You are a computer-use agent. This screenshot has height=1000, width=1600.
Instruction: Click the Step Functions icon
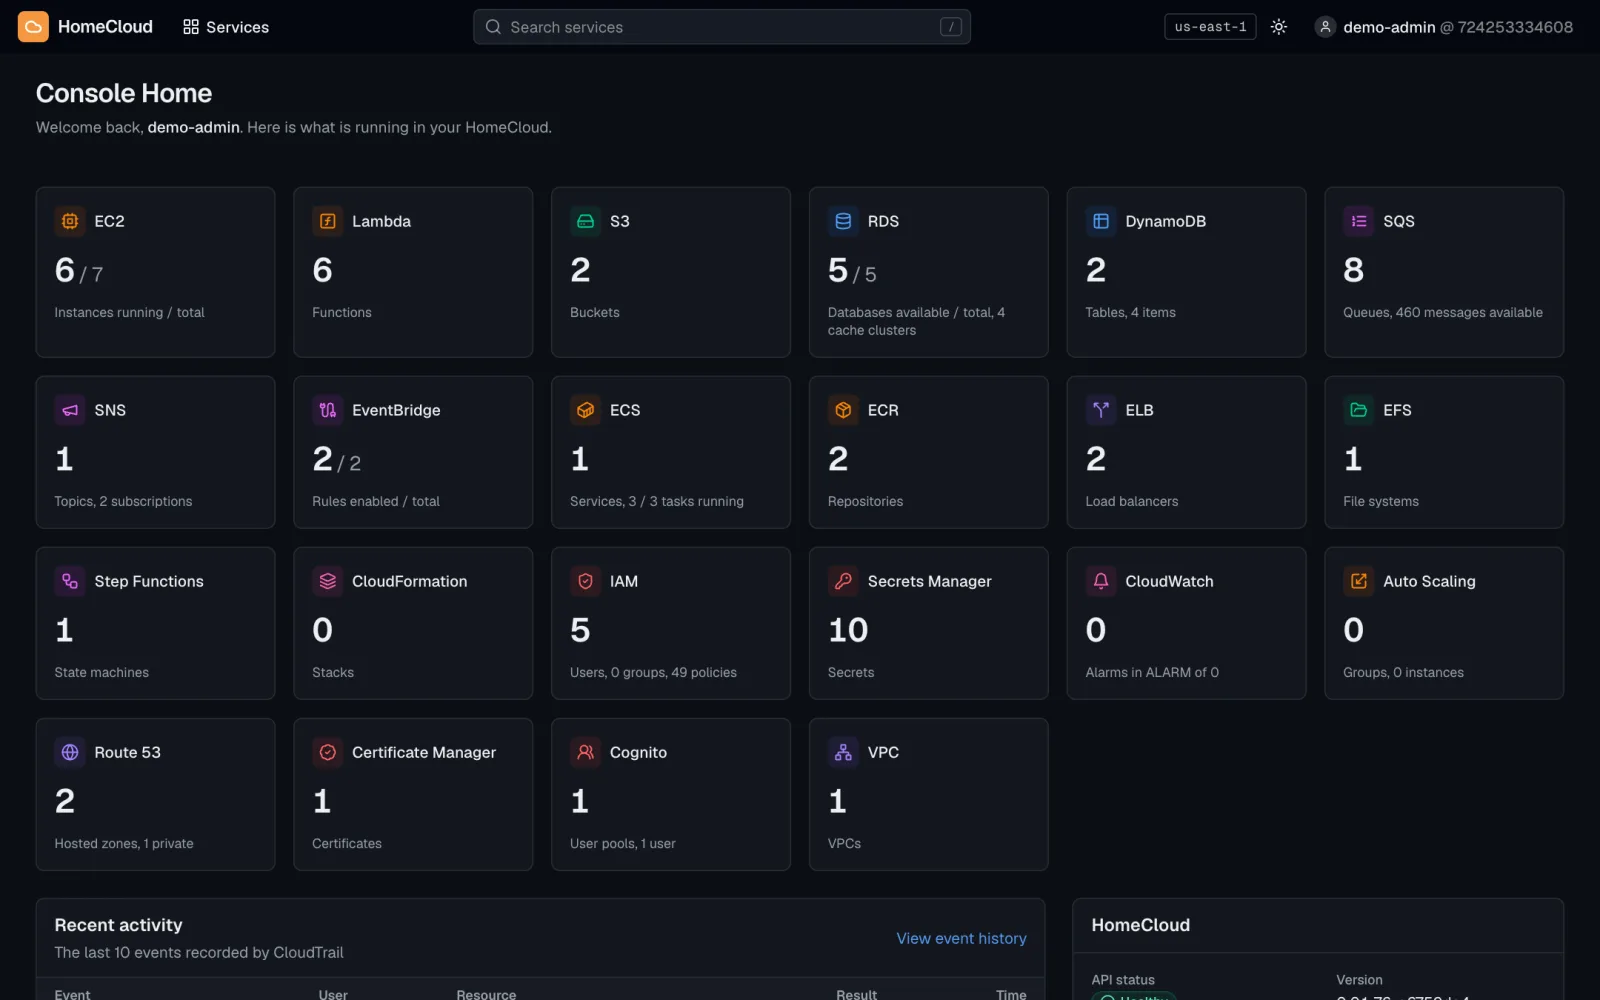click(x=70, y=581)
